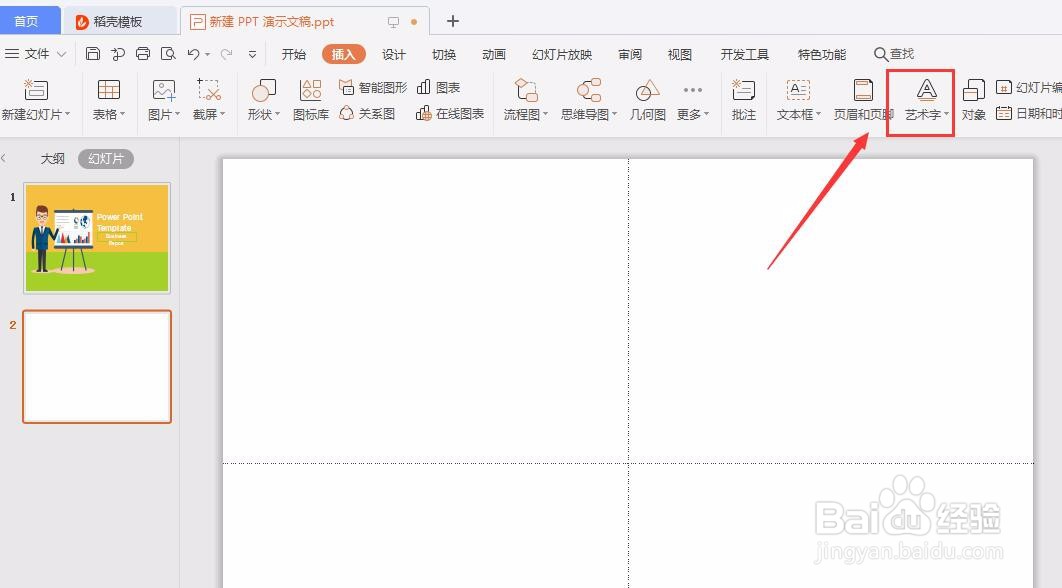Select the first slide thumbnail

click(96, 237)
